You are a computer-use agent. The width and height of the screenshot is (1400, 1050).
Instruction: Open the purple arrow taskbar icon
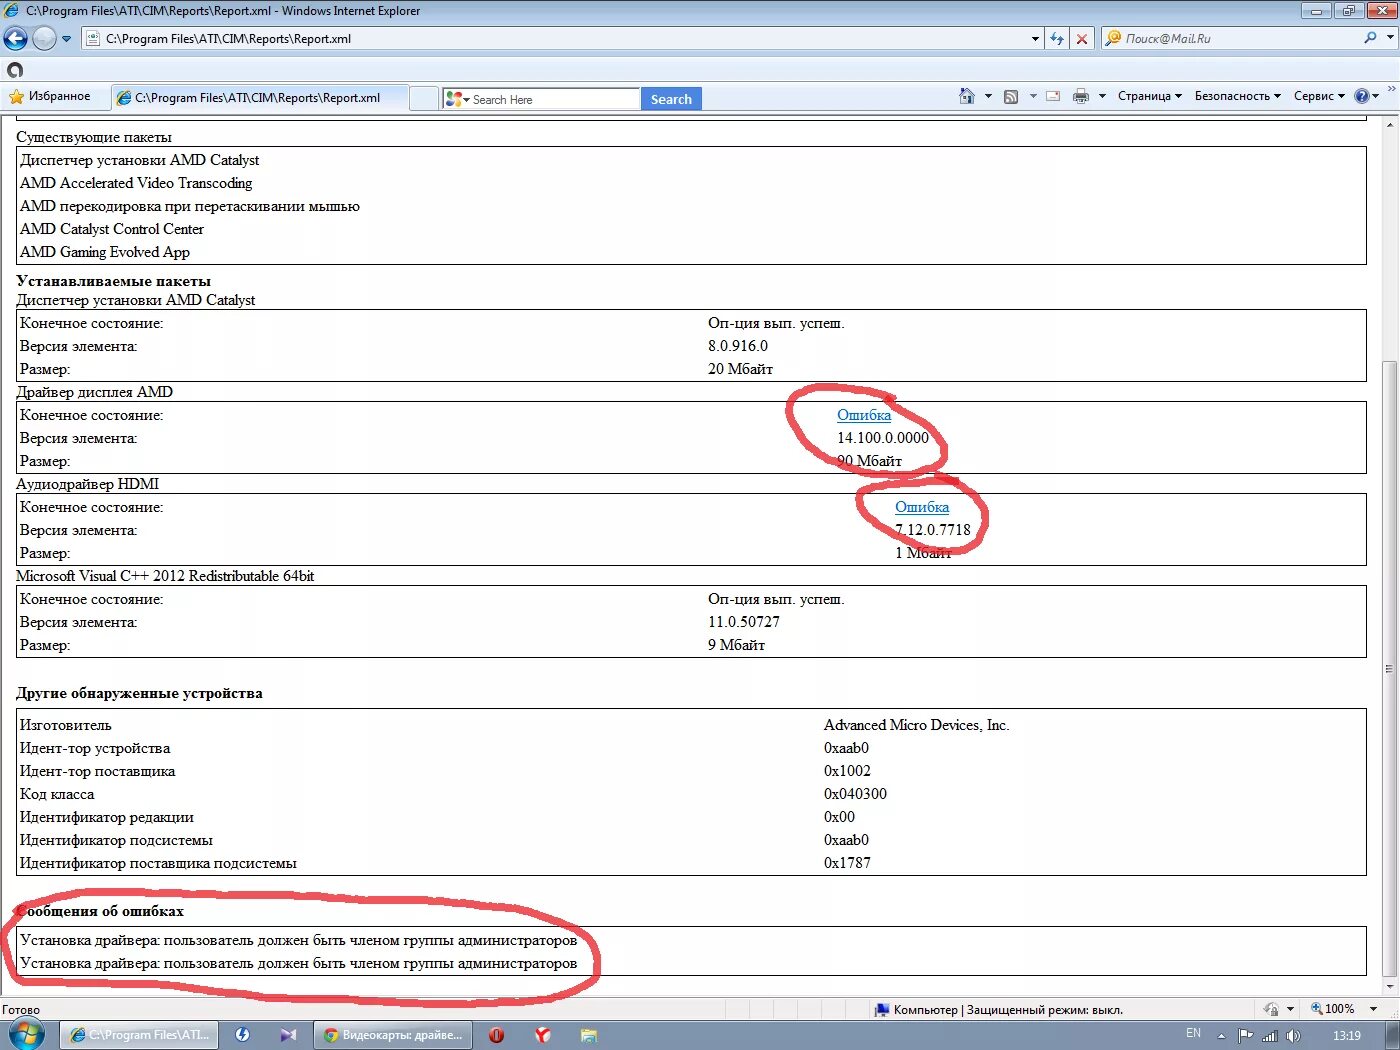[x=288, y=1035]
